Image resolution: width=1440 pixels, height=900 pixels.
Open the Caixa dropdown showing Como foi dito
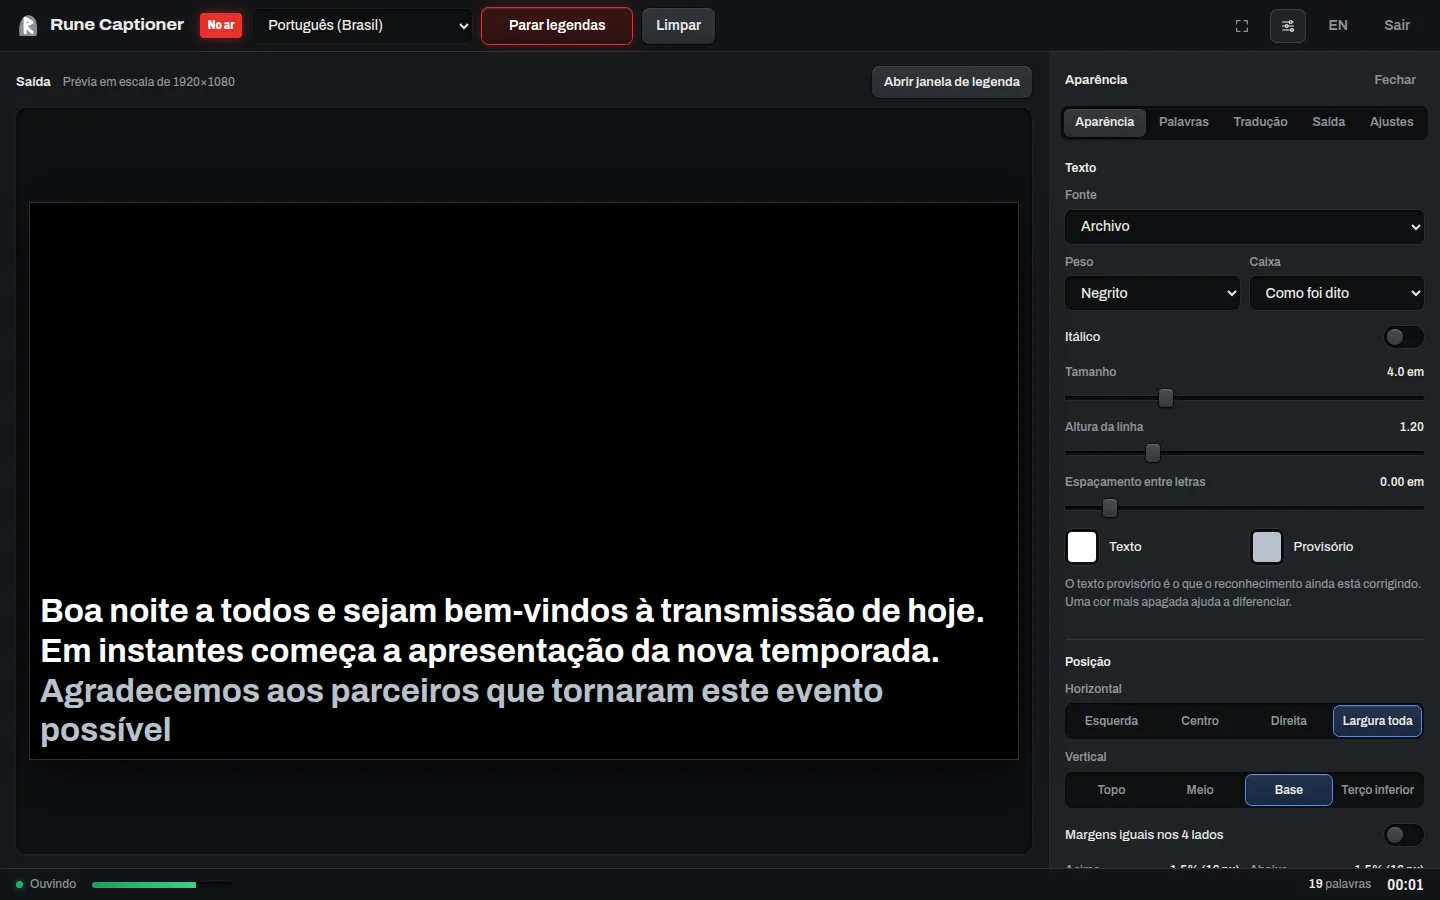tap(1336, 293)
